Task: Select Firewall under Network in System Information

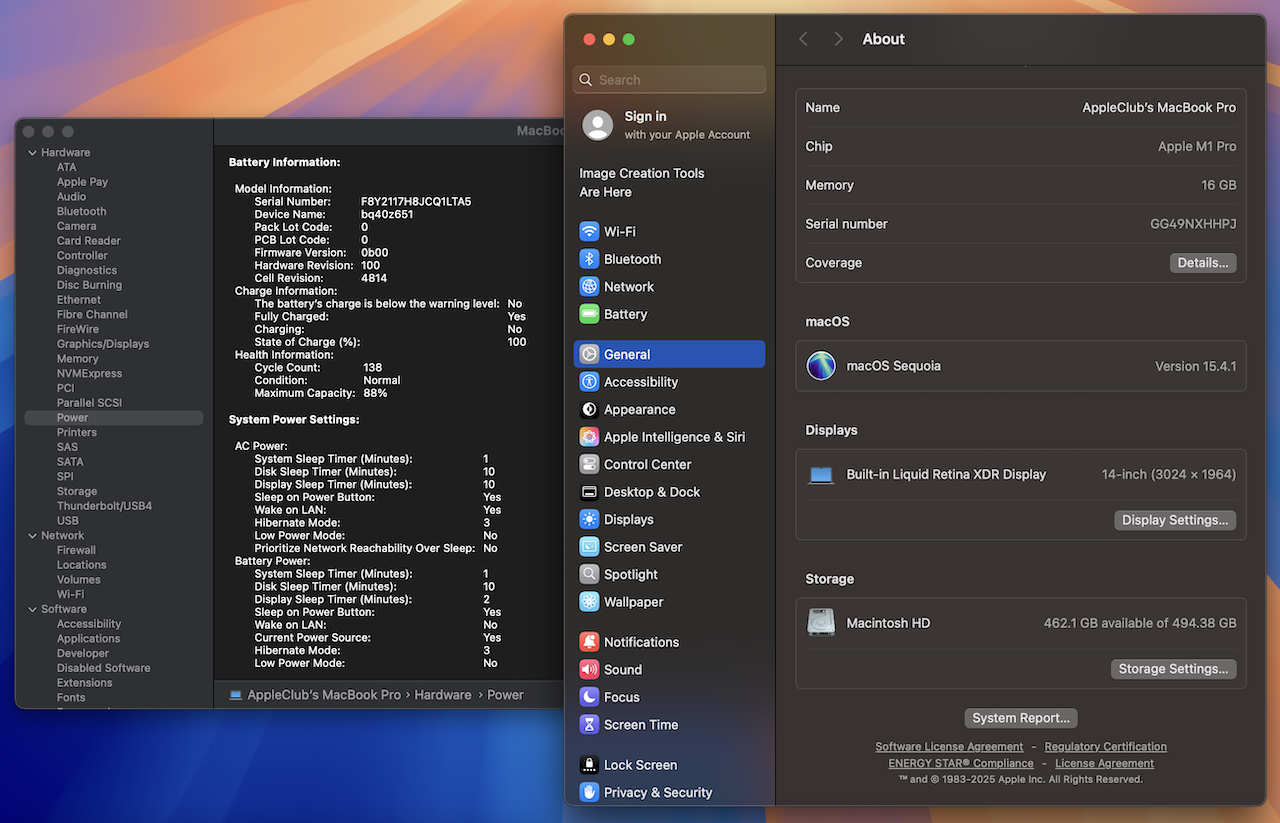Action: (x=76, y=550)
